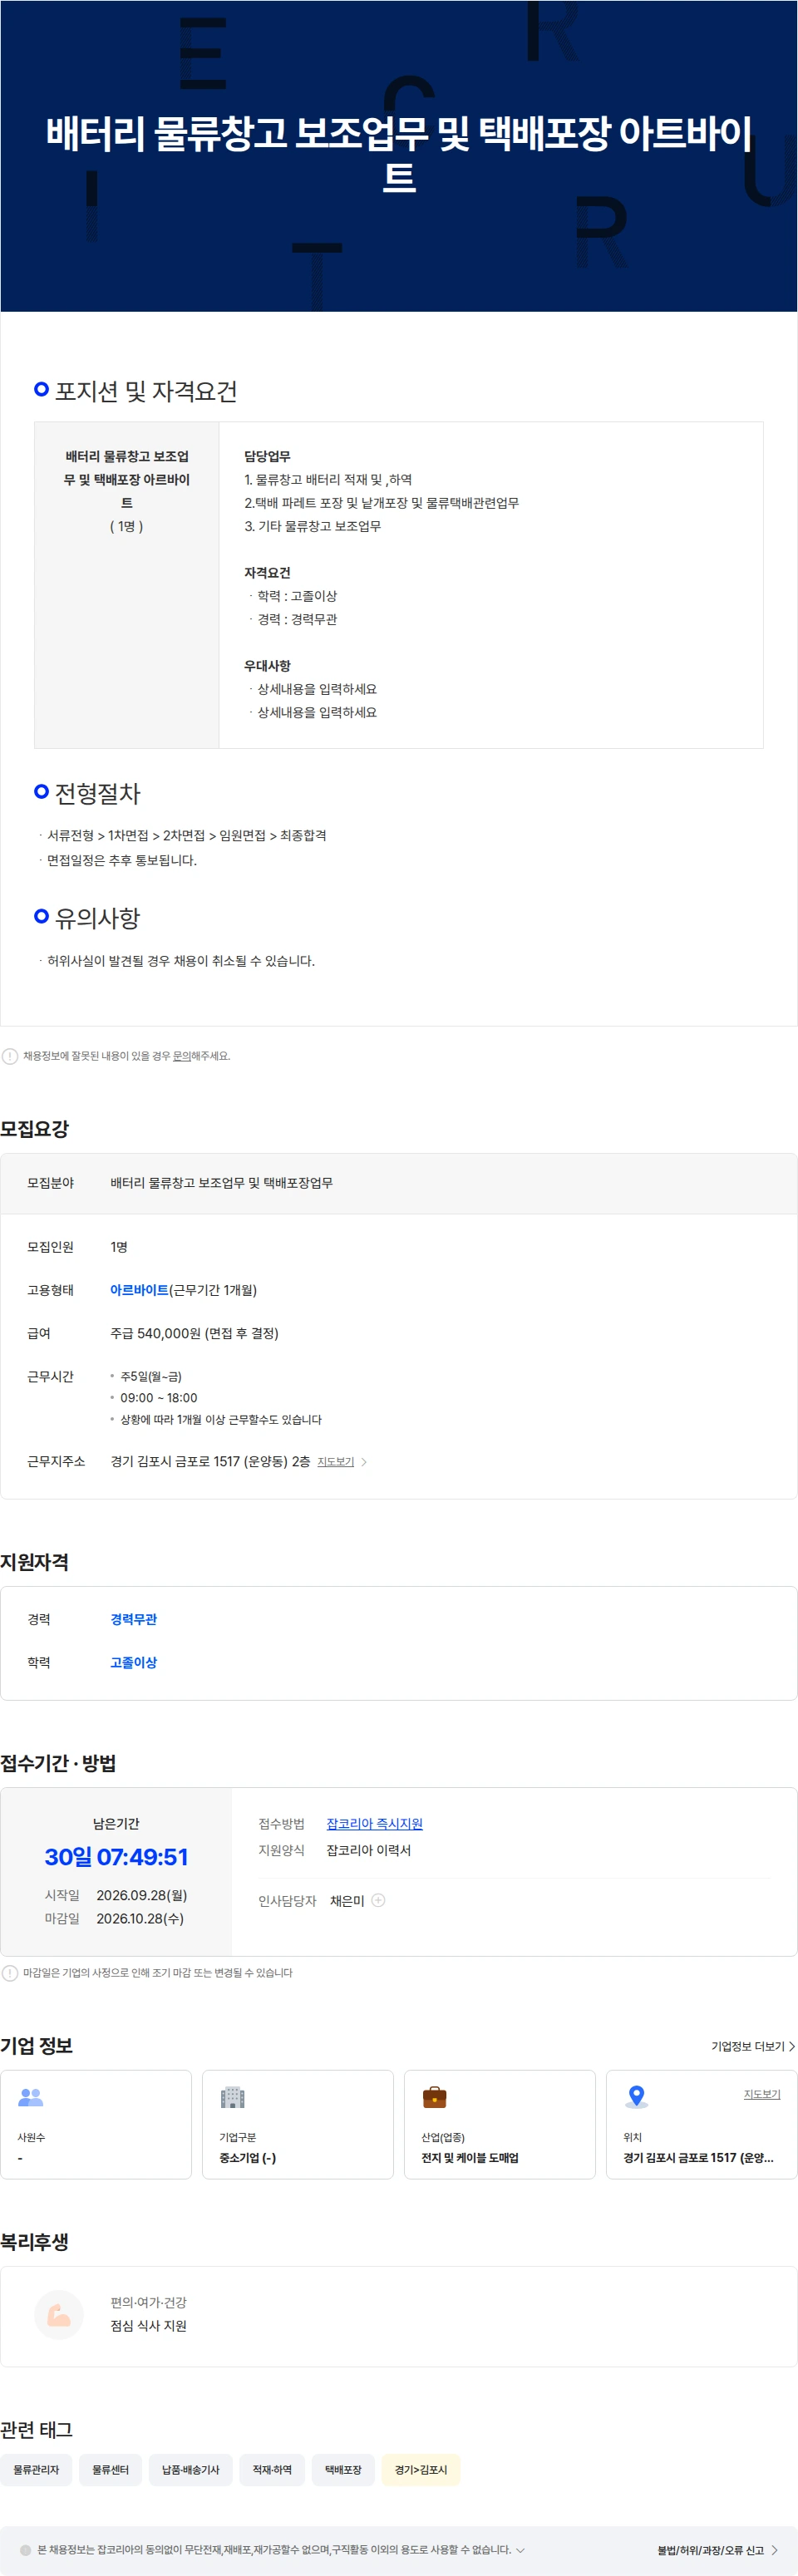The image size is (798, 2576).
Task: Click the 중소기업 (-) company type text
Action: [x=247, y=2157]
